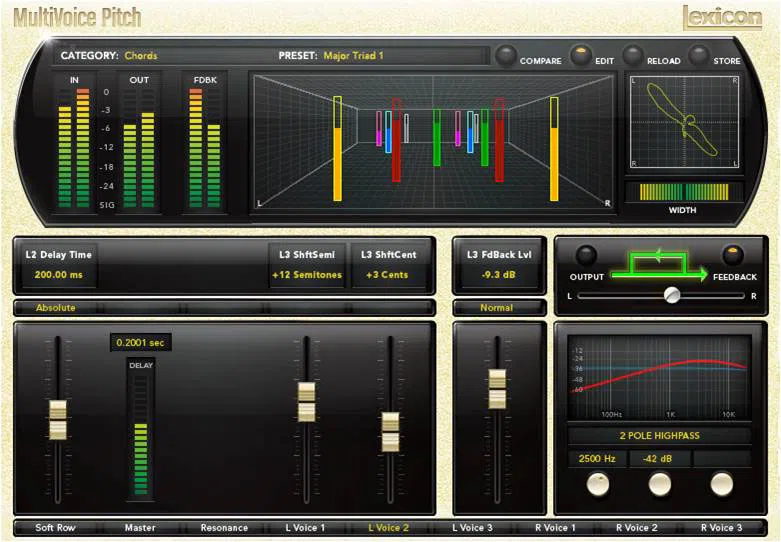Switch to the L Voice 3 tab

tap(472, 528)
